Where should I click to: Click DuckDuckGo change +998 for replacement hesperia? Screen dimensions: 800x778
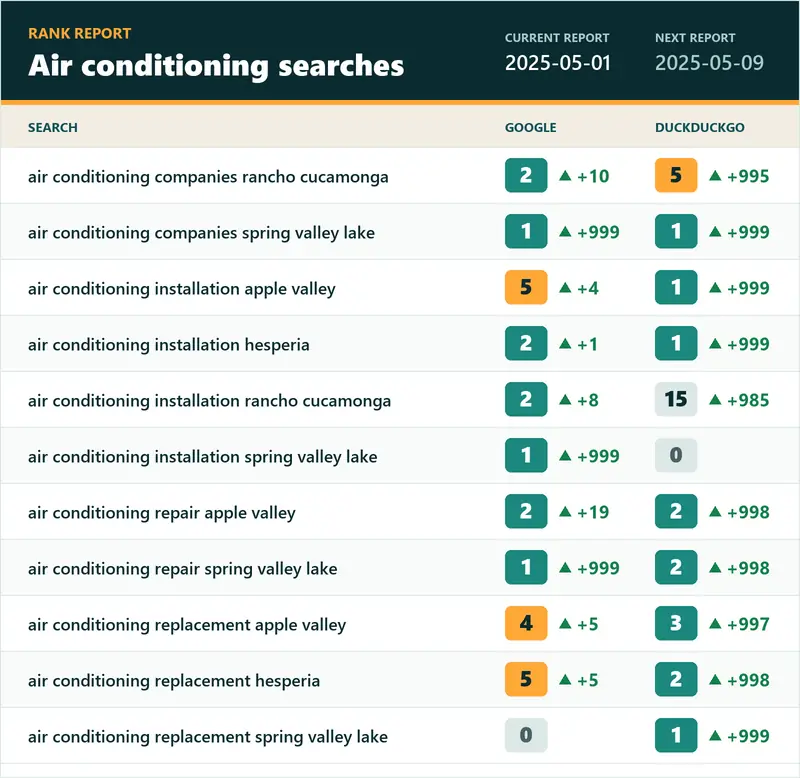[x=739, y=681]
